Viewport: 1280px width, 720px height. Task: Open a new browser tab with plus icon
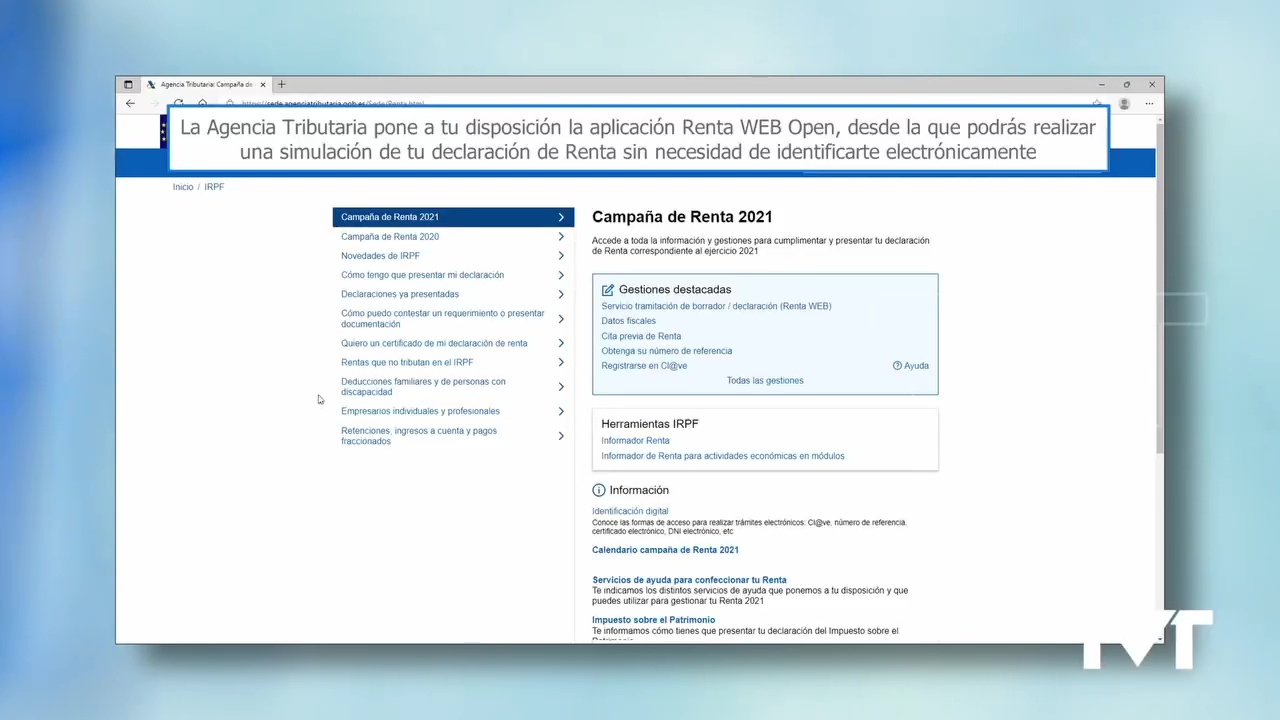coord(281,84)
